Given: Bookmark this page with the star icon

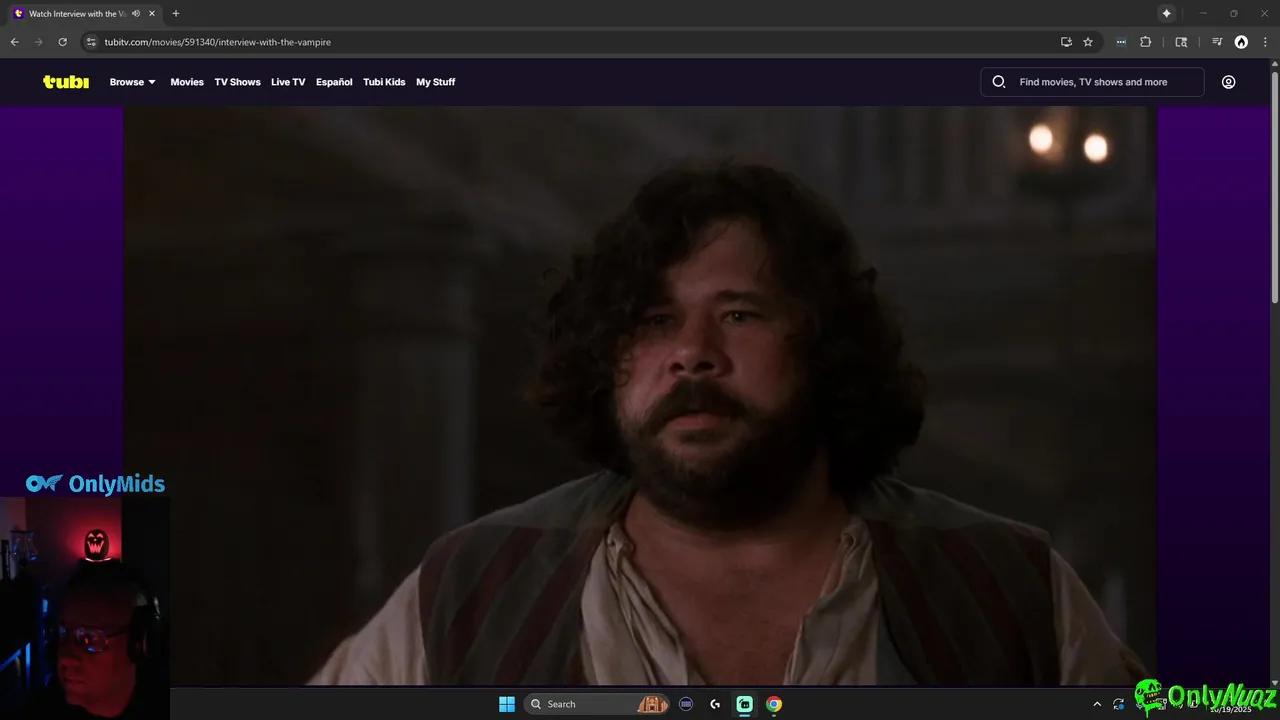Looking at the screenshot, I should tap(1088, 42).
